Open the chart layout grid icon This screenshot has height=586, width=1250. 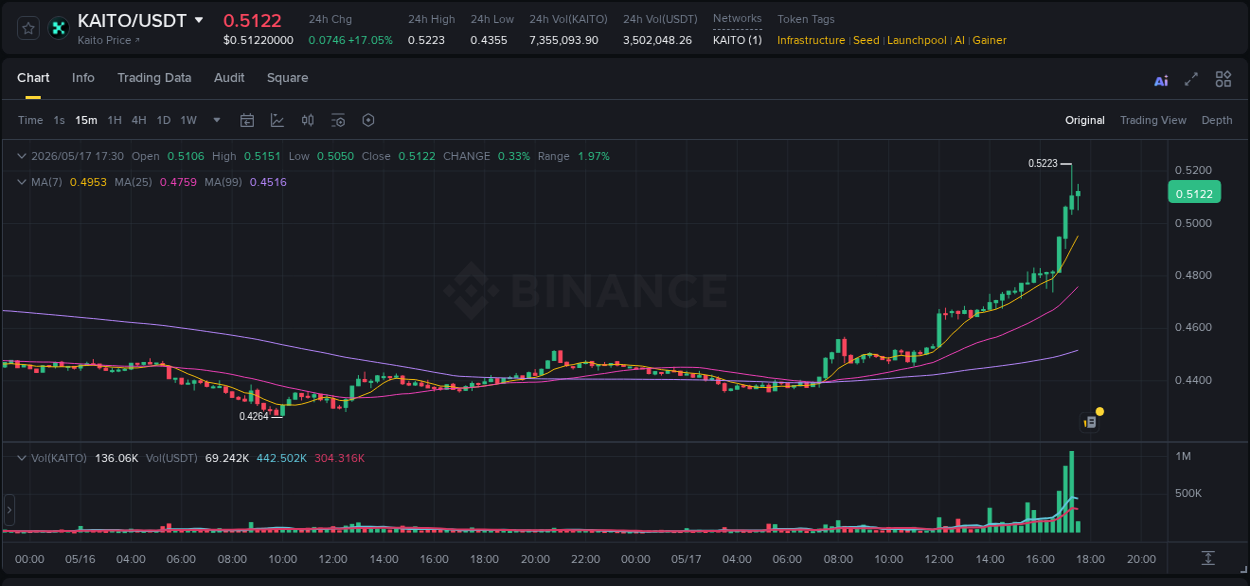tap(1223, 80)
